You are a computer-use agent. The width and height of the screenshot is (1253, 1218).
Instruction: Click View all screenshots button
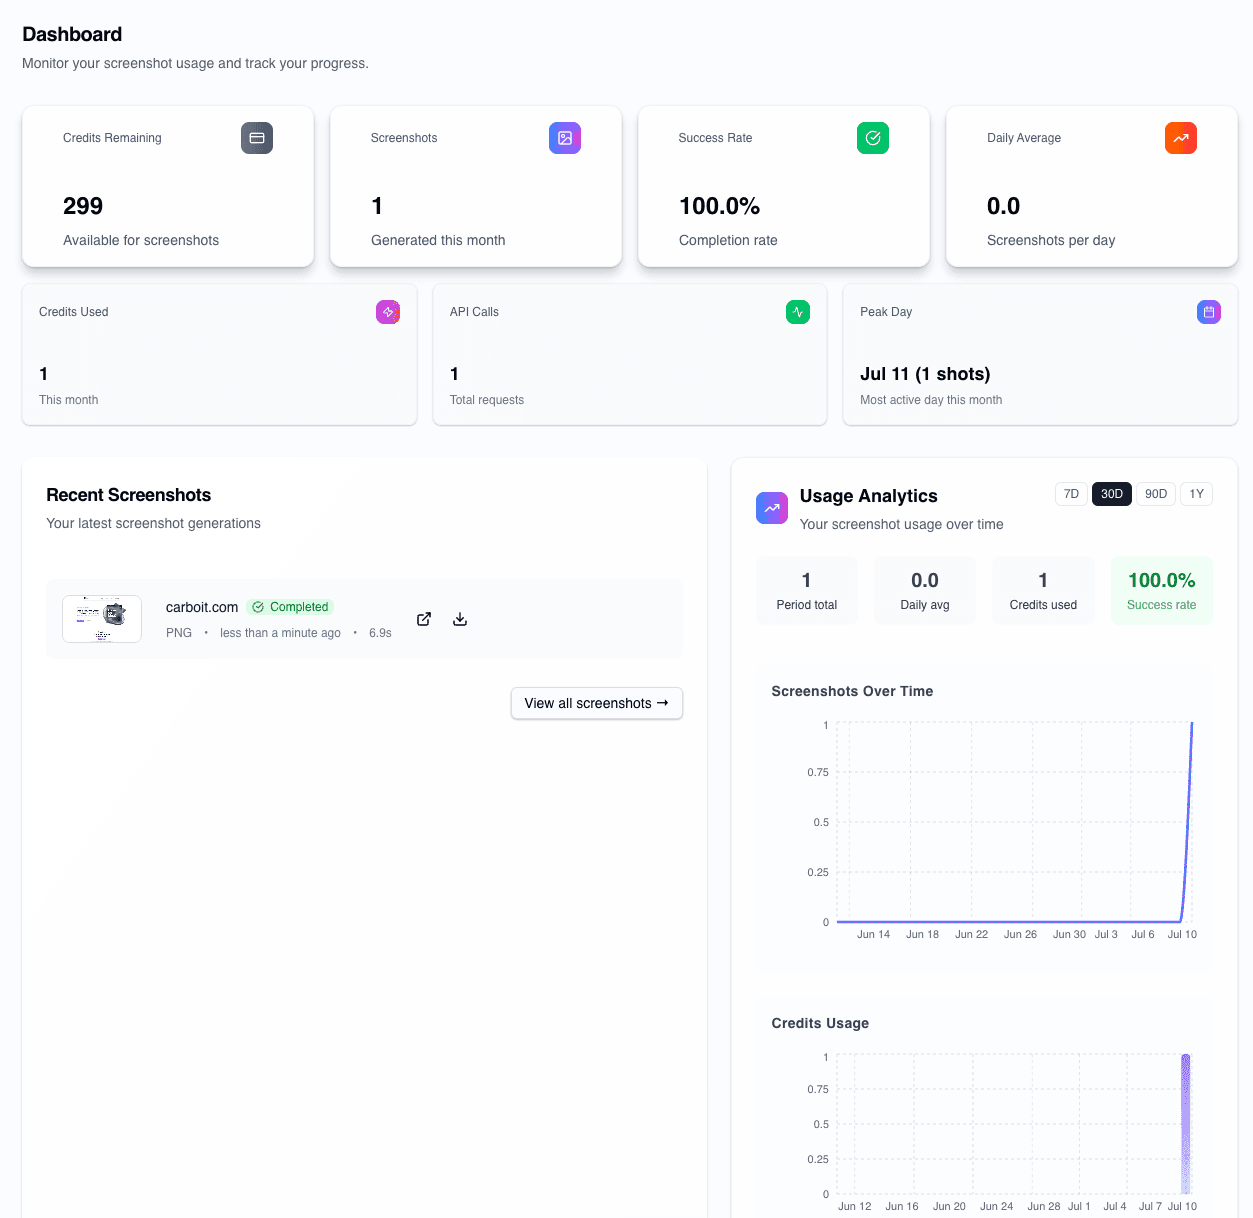[x=597, y=703]
